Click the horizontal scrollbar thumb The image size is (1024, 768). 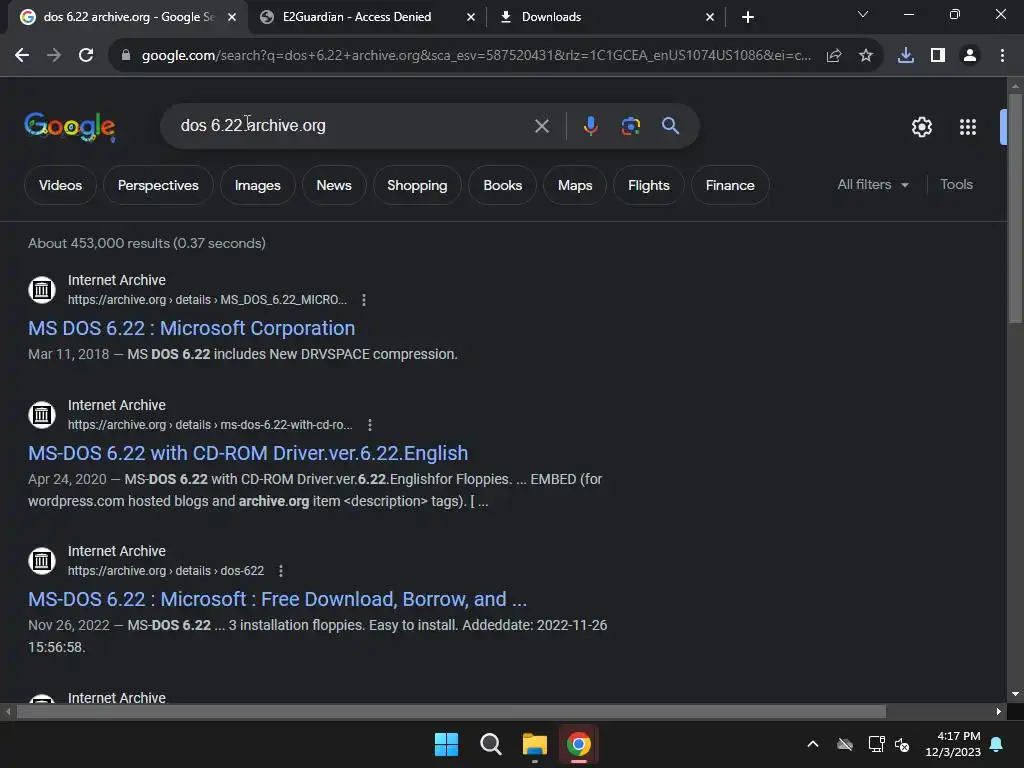[x=451, y=711]
